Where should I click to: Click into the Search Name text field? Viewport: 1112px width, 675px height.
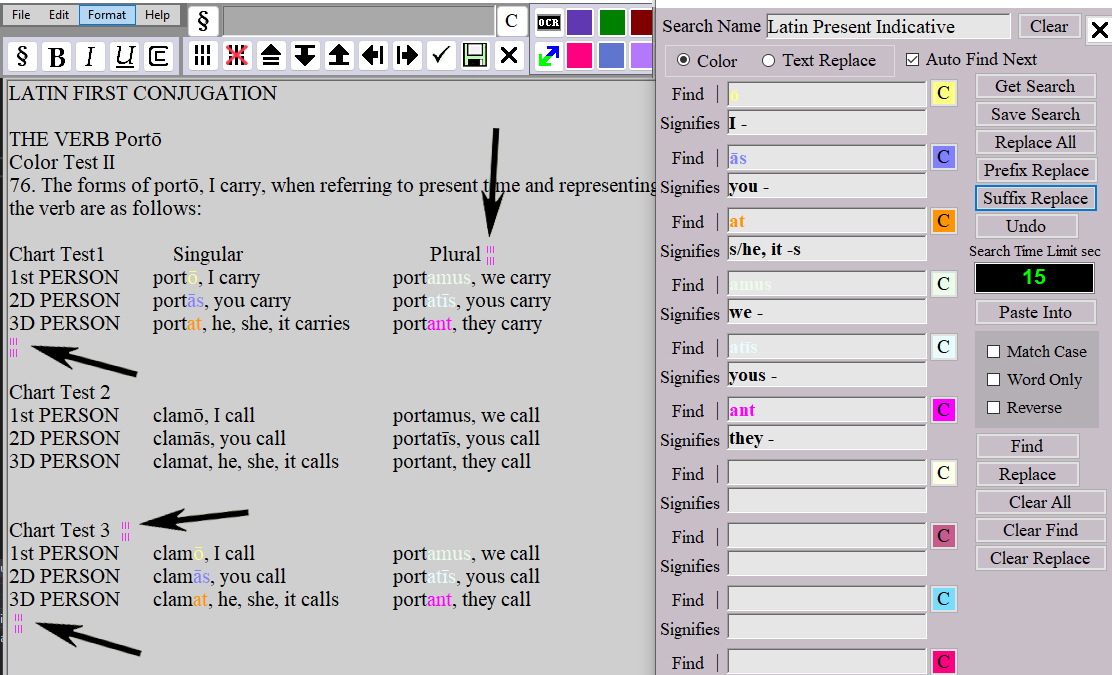[888, 27]
